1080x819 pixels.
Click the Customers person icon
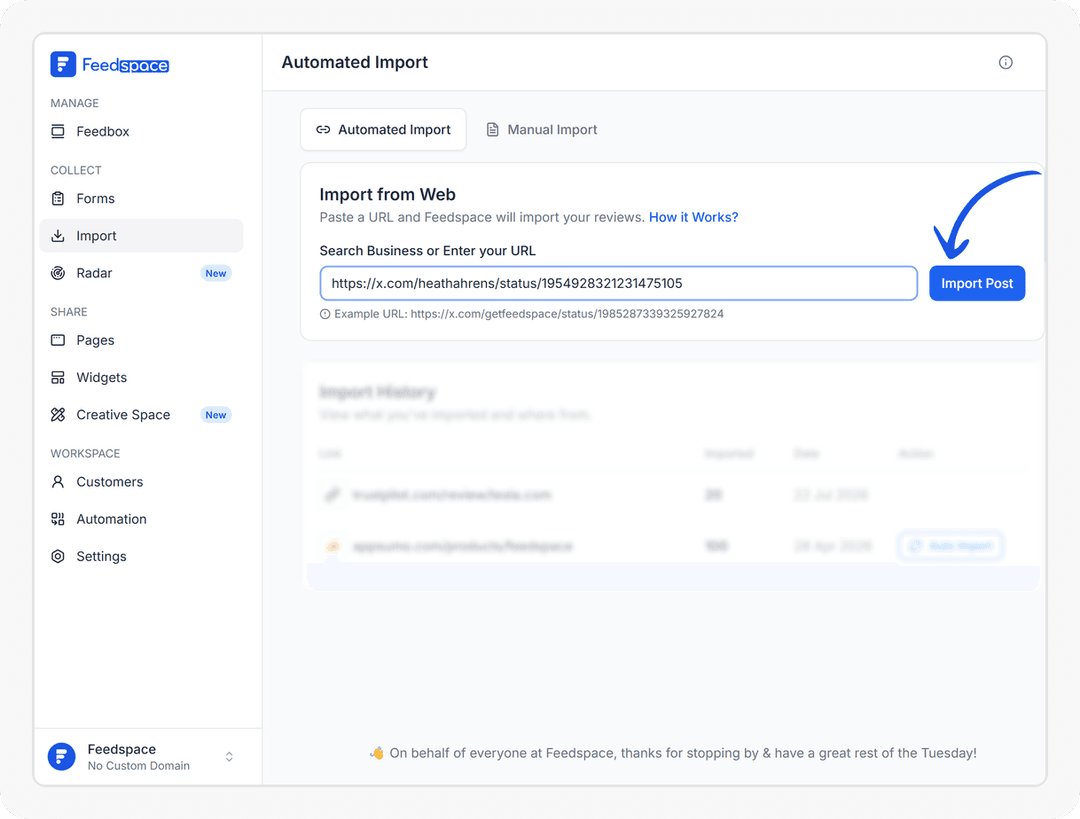pos(58,481)
